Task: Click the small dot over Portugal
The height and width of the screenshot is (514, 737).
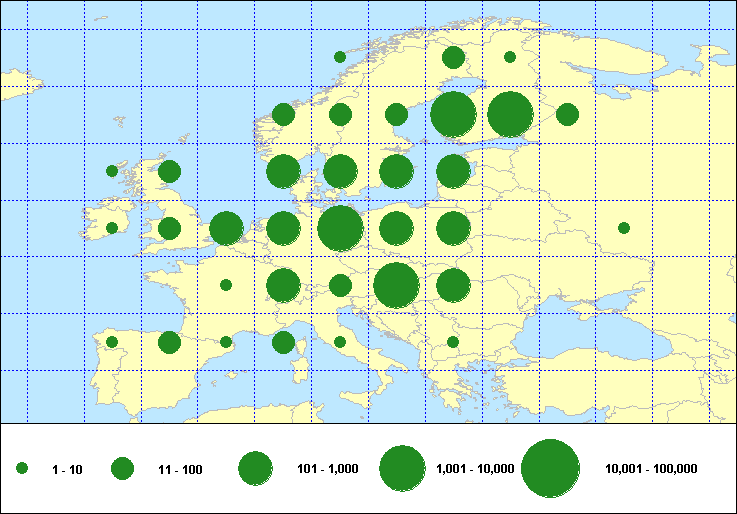Action: [112, 342]
